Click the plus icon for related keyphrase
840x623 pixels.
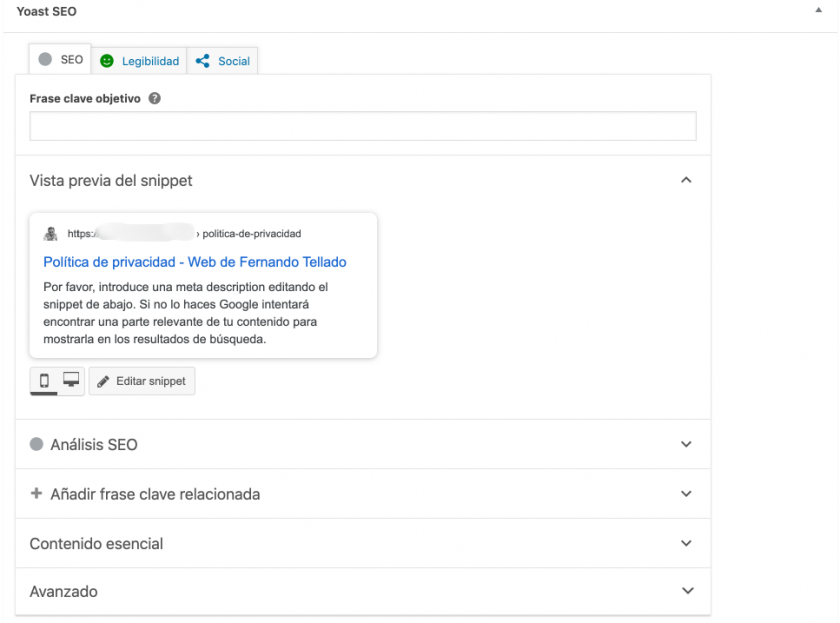37,494
